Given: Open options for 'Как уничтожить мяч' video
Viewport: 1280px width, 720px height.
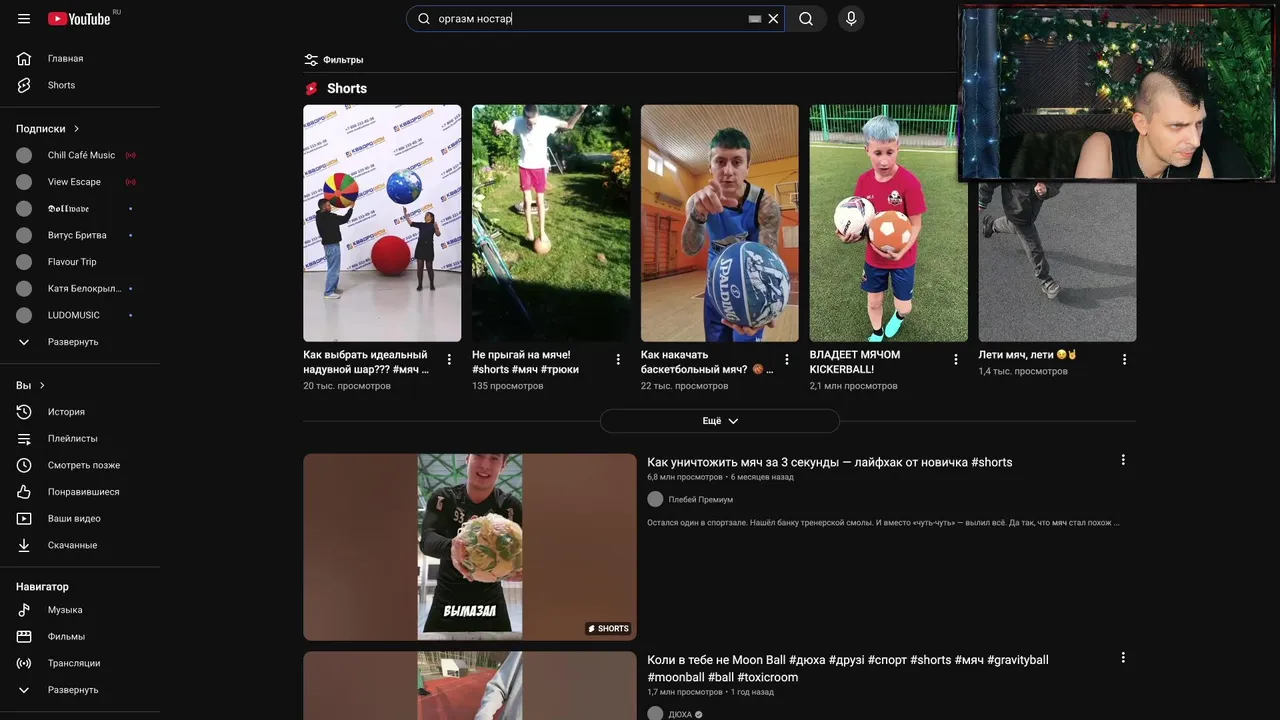Looking at the screenshot, I should click(1123, 460).
